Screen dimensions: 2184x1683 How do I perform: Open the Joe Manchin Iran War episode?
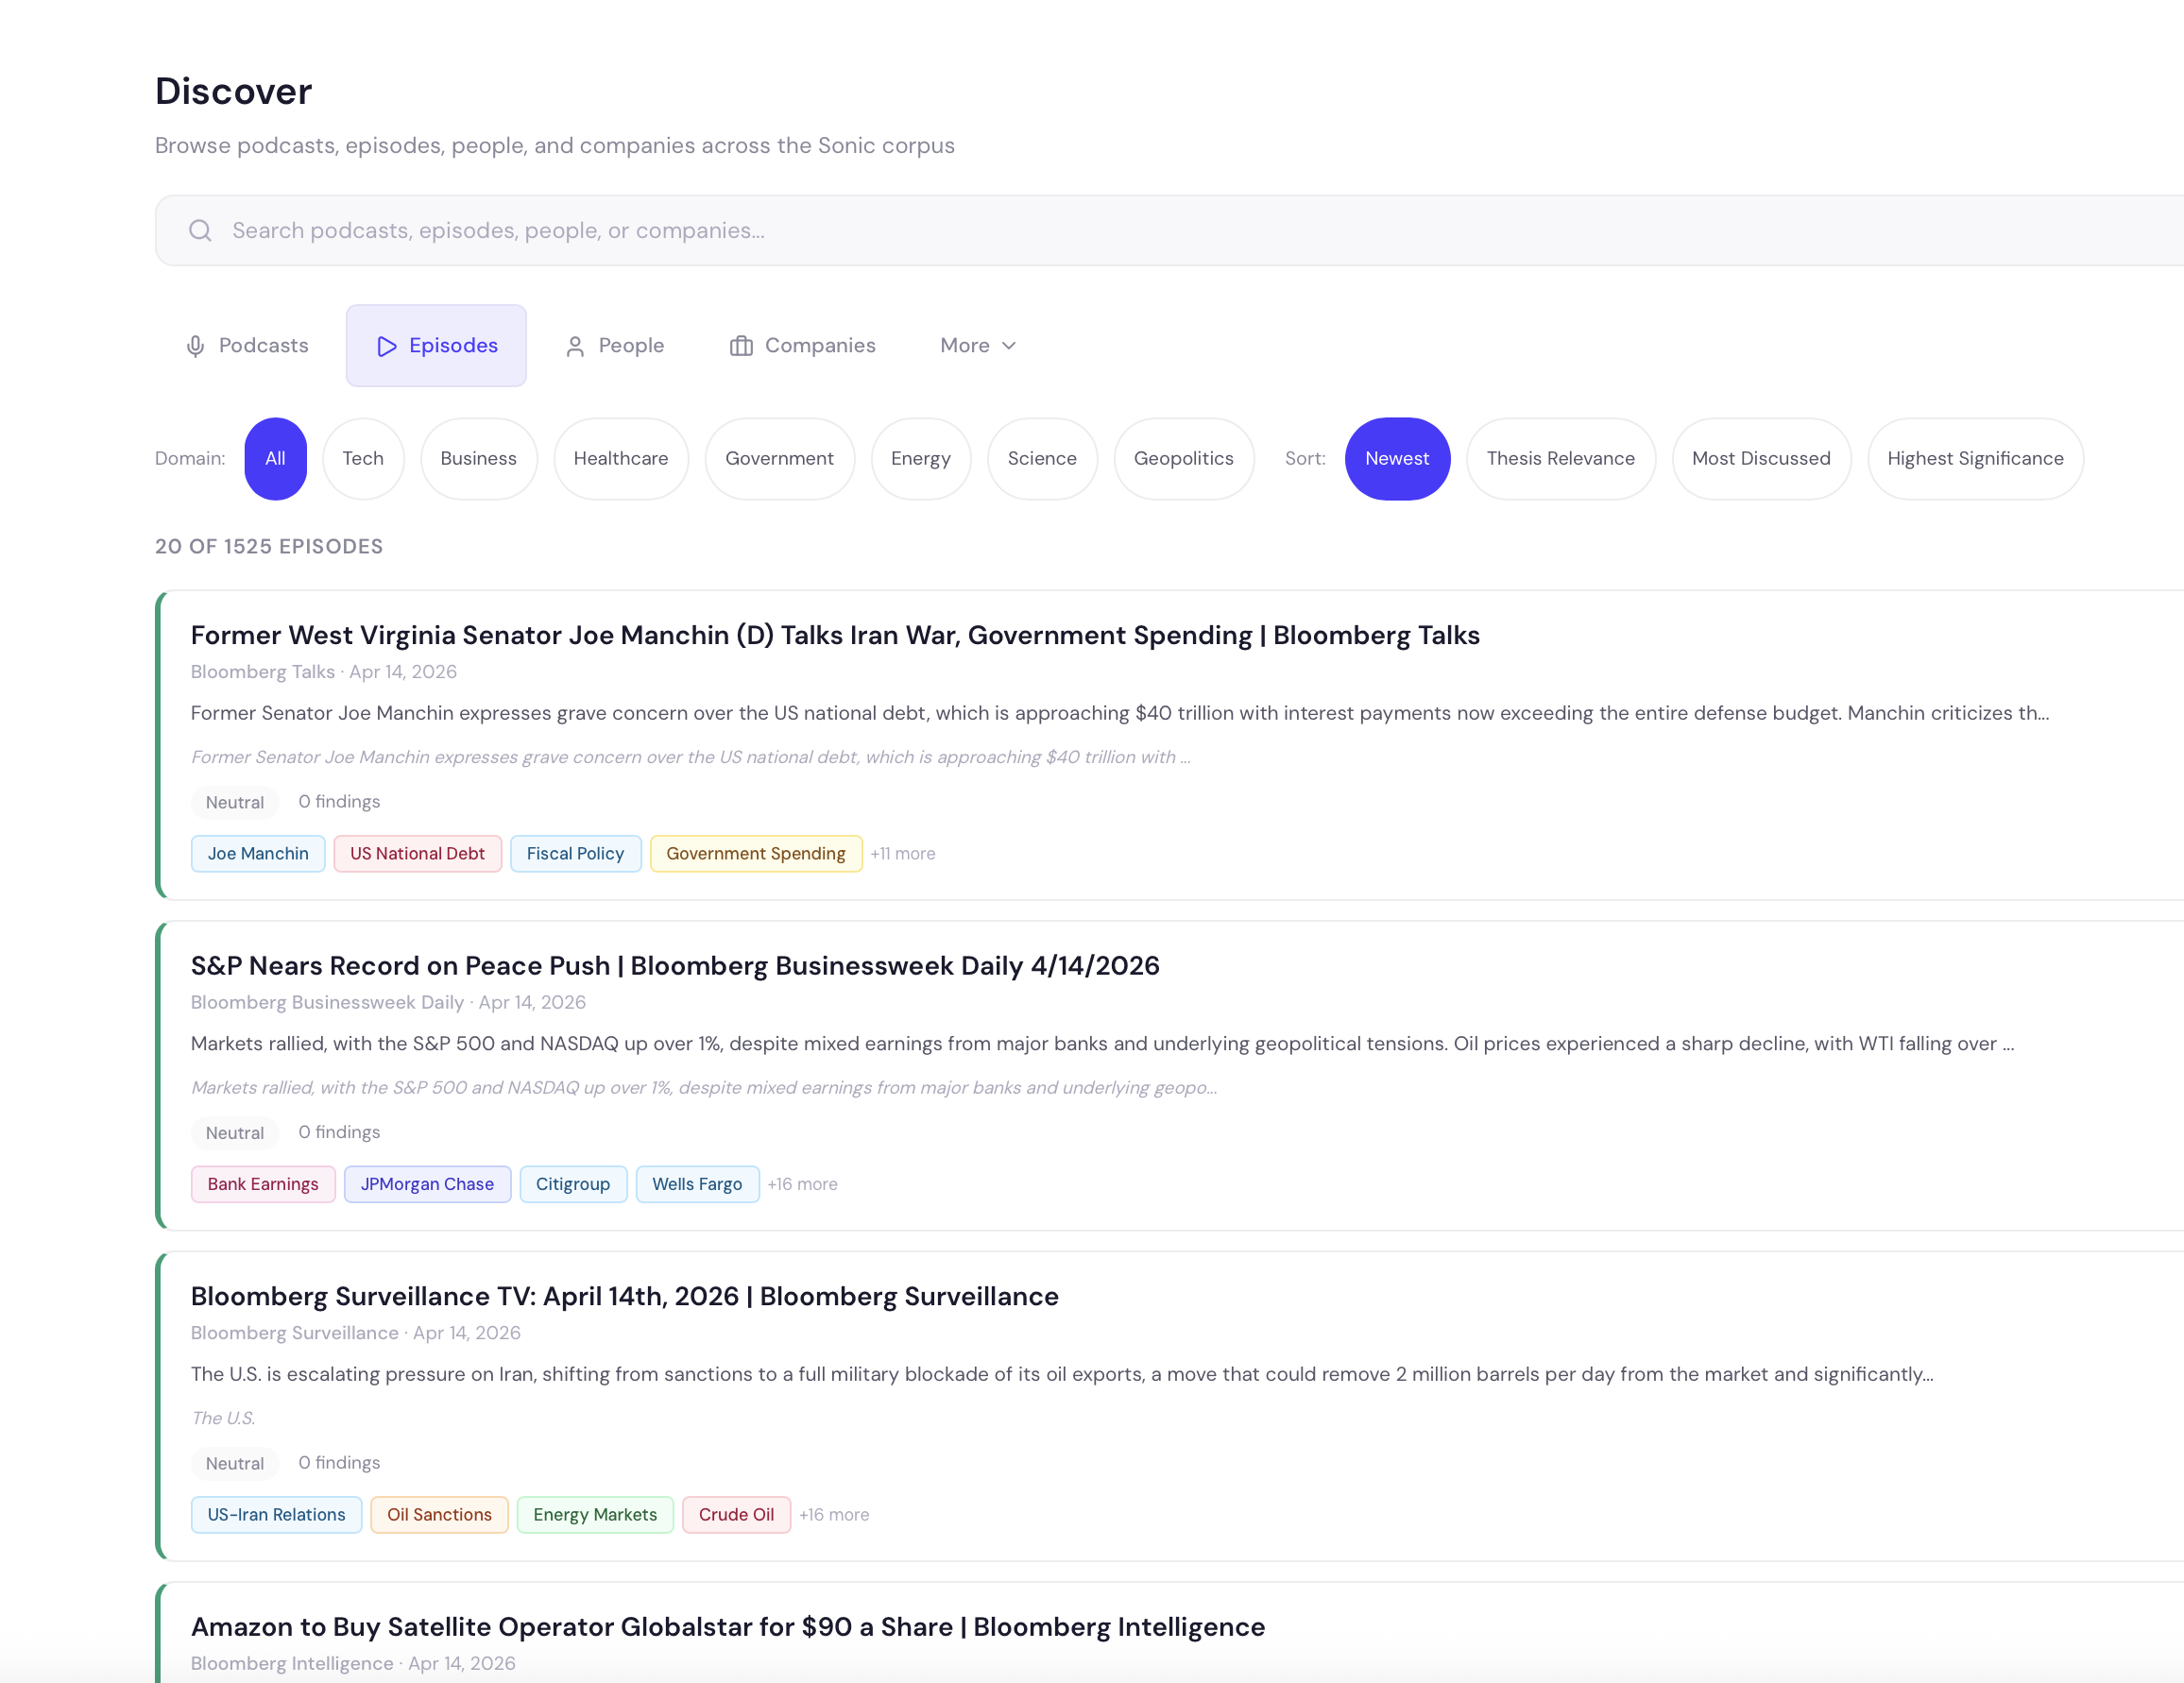pyautogui.click(x=835, y=636)
